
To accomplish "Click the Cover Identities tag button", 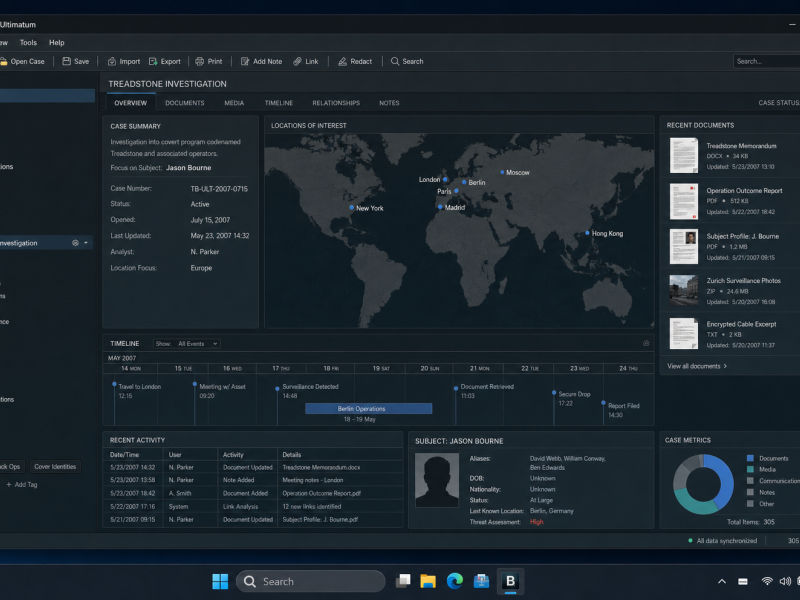I will [x=55, y=467].
